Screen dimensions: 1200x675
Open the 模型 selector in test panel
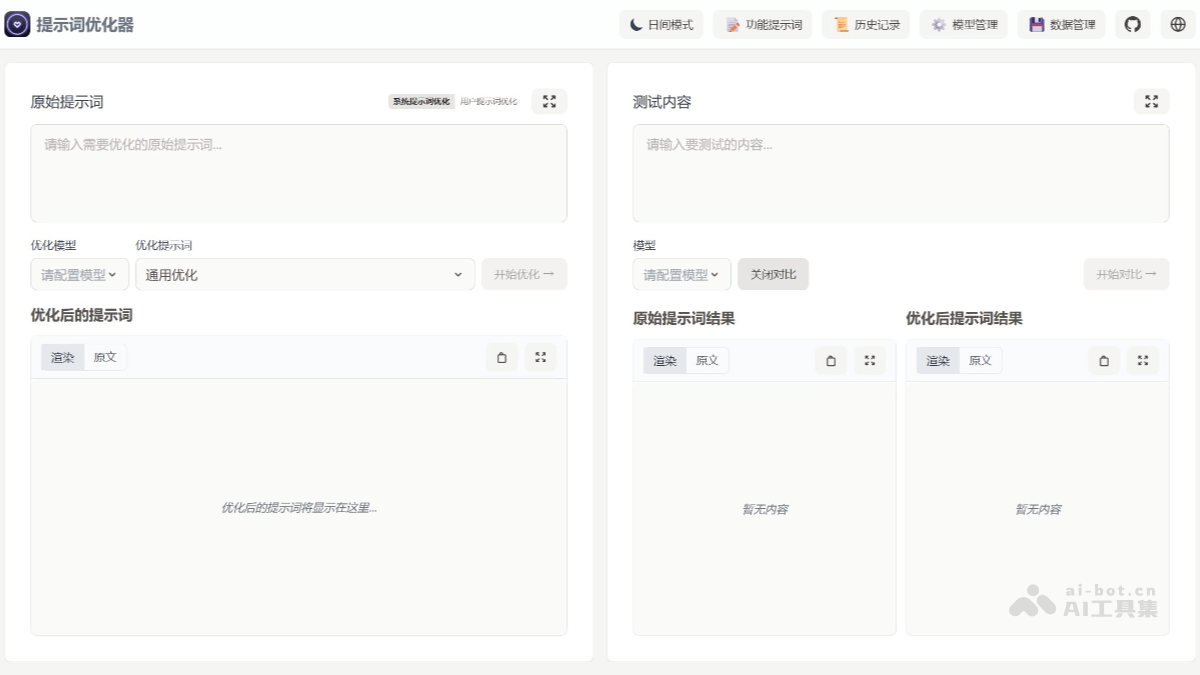click(x=681, y=273)
